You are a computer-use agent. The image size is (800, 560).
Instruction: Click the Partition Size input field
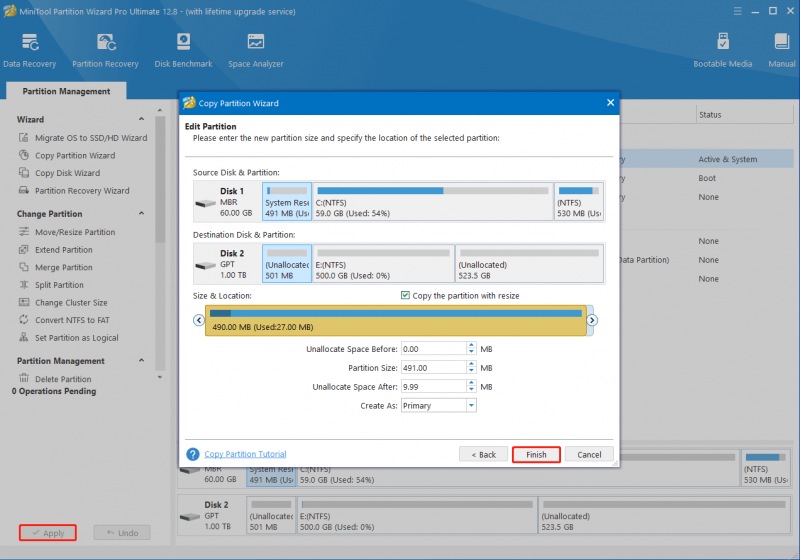click(x=434, y=368)
